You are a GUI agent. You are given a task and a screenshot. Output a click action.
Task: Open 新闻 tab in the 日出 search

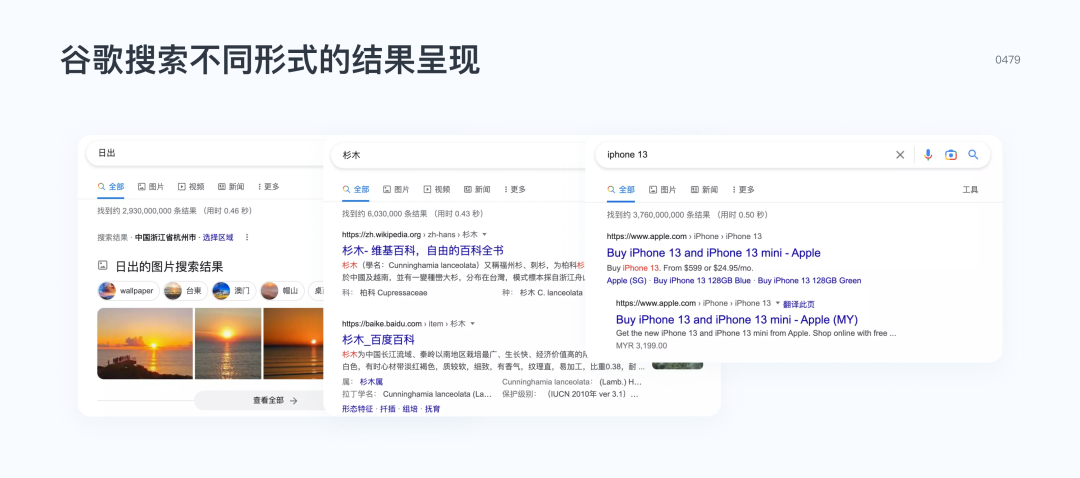pyautogui.click(x=231, y=187)
